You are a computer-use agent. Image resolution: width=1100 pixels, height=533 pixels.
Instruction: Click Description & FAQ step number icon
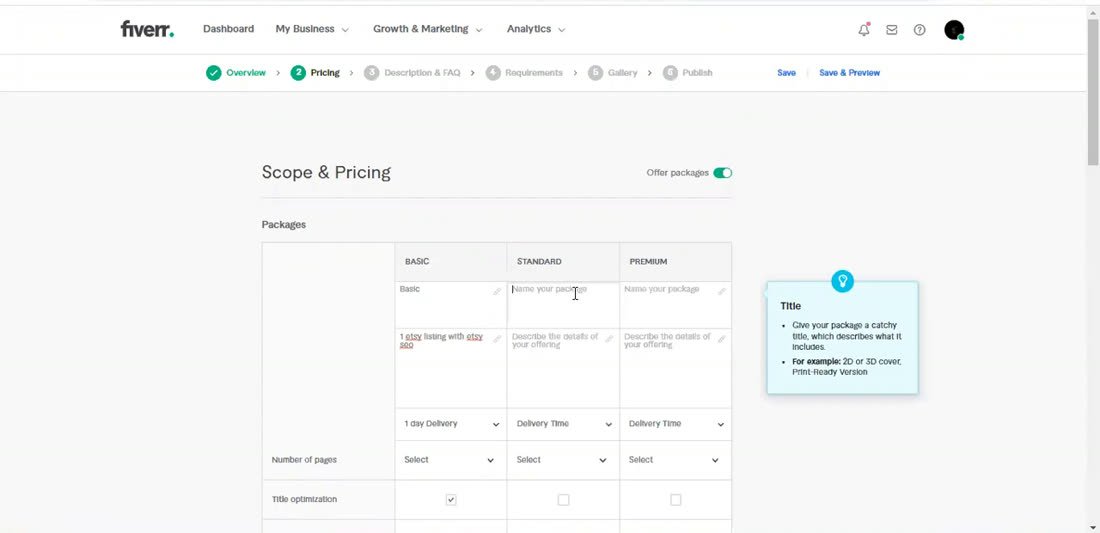coord(371,73)
